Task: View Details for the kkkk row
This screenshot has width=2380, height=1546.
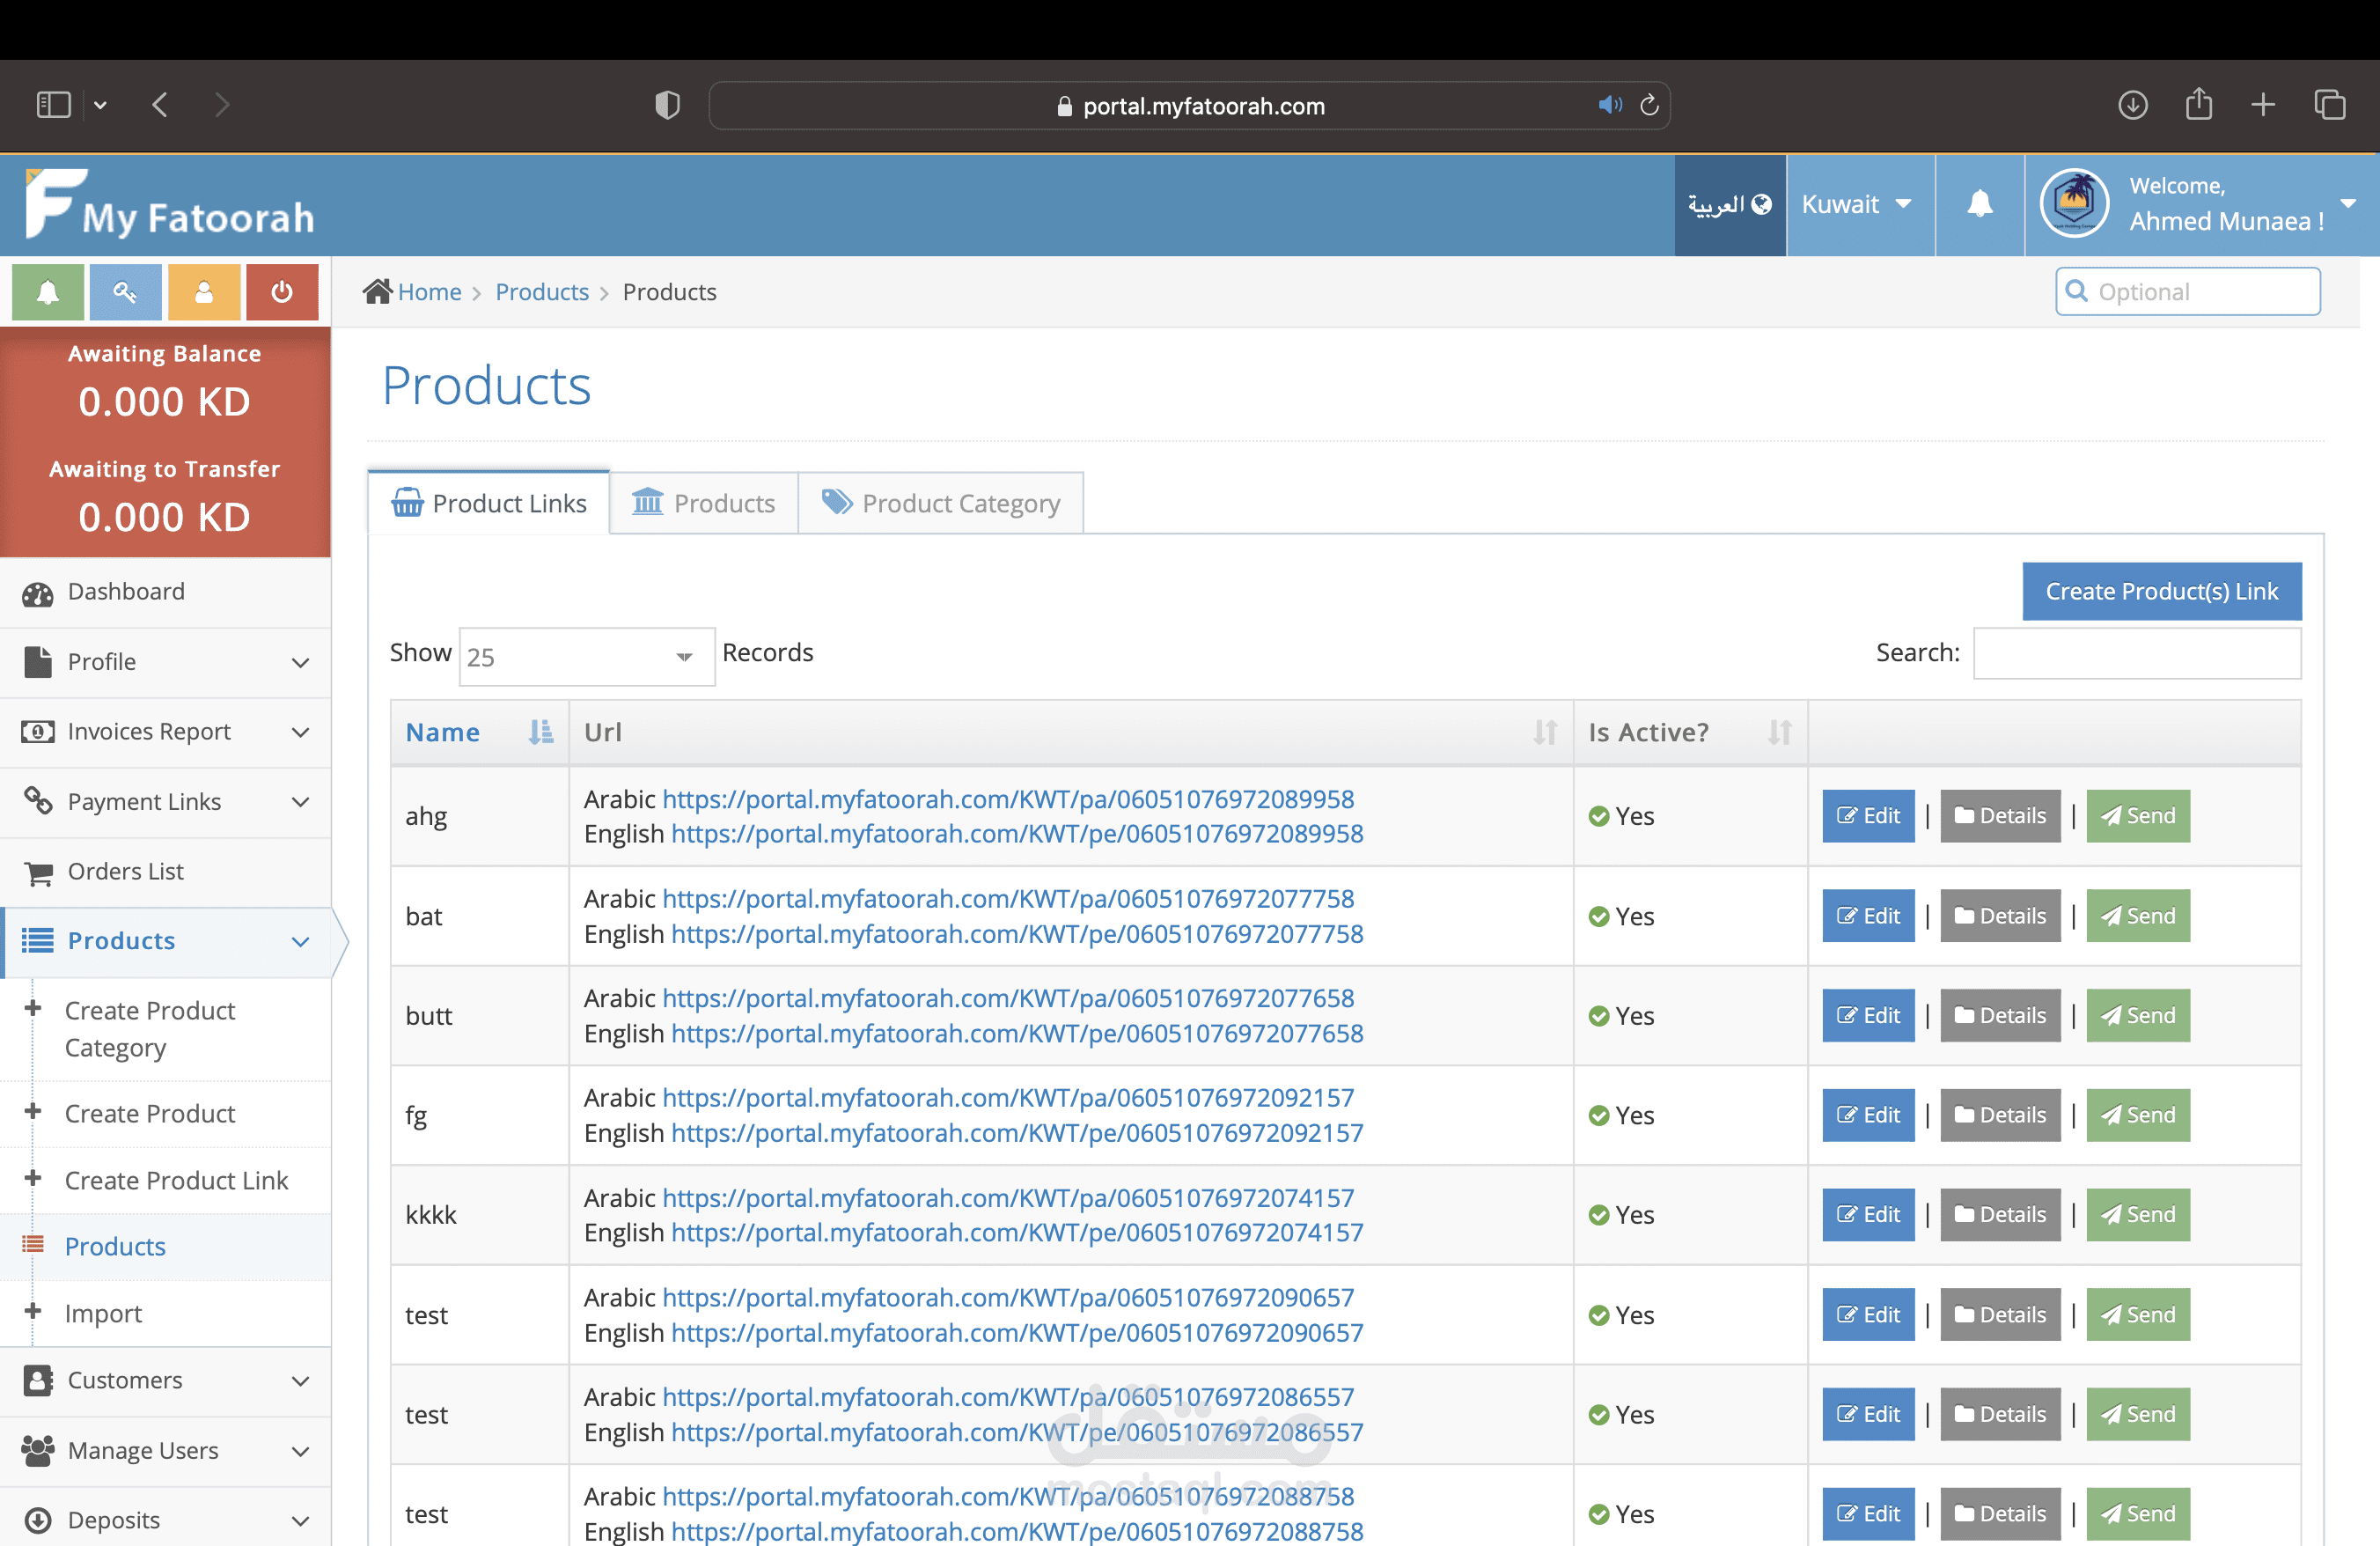Action: click(2000, 1214)
